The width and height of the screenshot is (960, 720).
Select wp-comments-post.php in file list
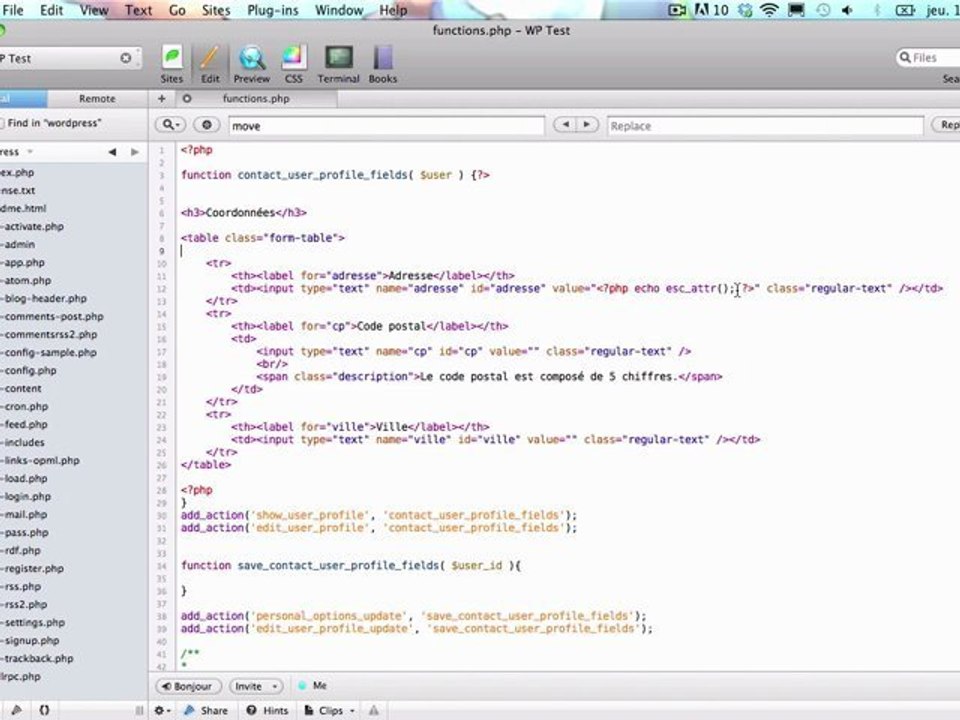click(52, 317)
